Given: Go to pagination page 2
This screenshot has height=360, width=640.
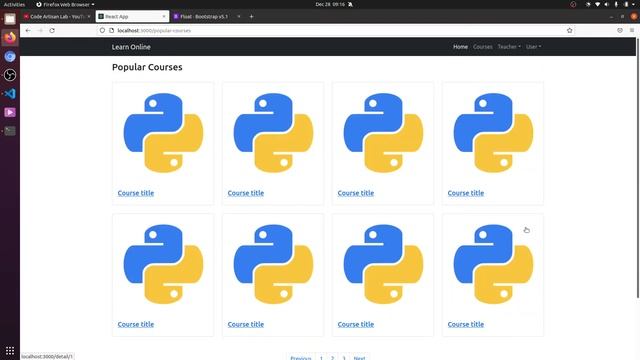Looking at the screenshot, I should click(x=332, y=357).
